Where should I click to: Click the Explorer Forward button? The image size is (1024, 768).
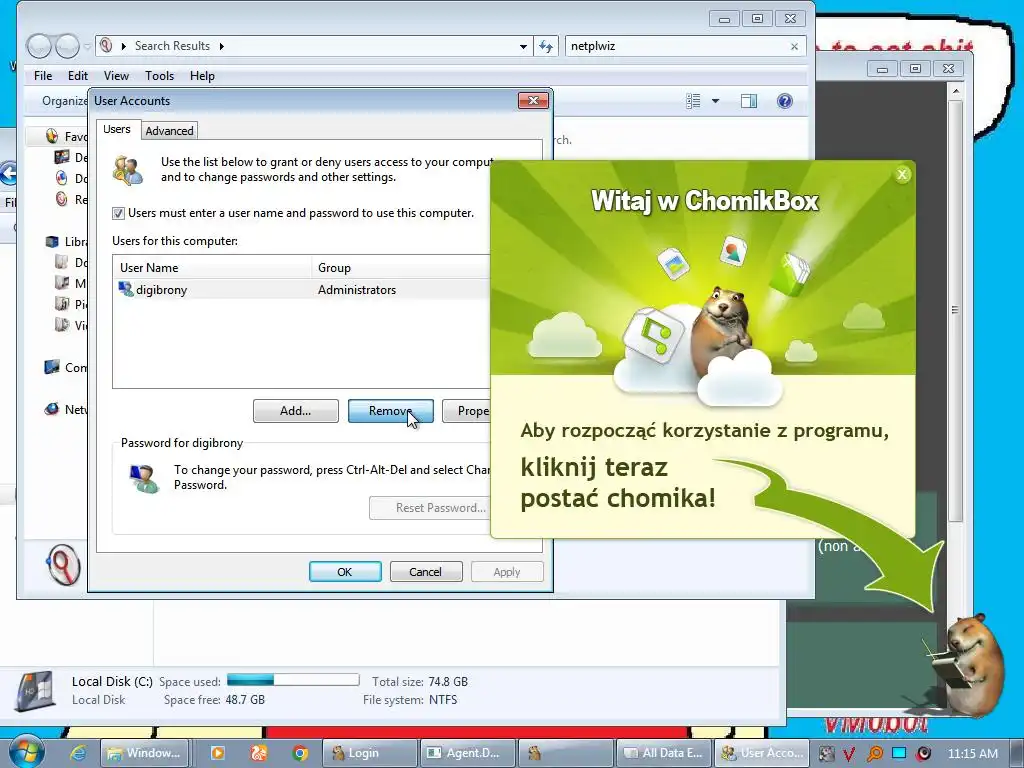[67, 46]
